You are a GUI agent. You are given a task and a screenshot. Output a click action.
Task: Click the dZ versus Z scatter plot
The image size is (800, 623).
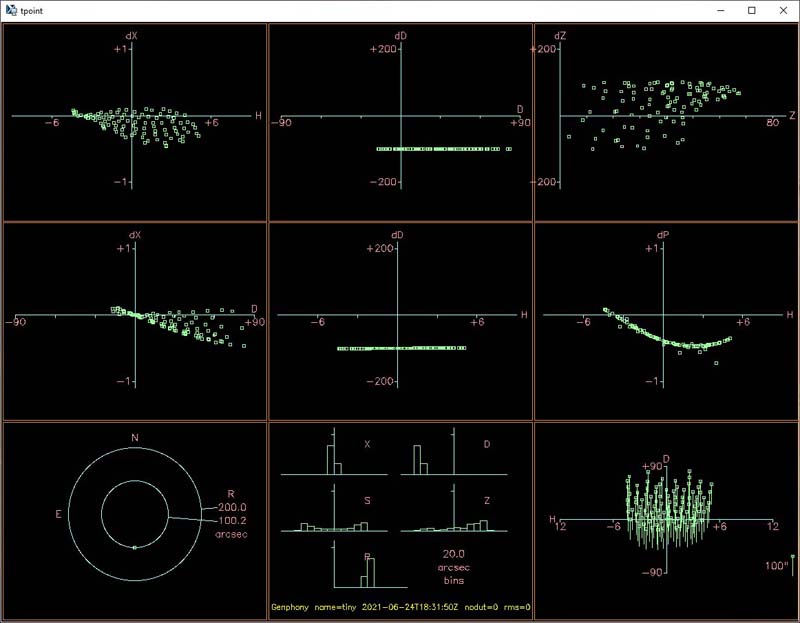click(x=666, y=121)
